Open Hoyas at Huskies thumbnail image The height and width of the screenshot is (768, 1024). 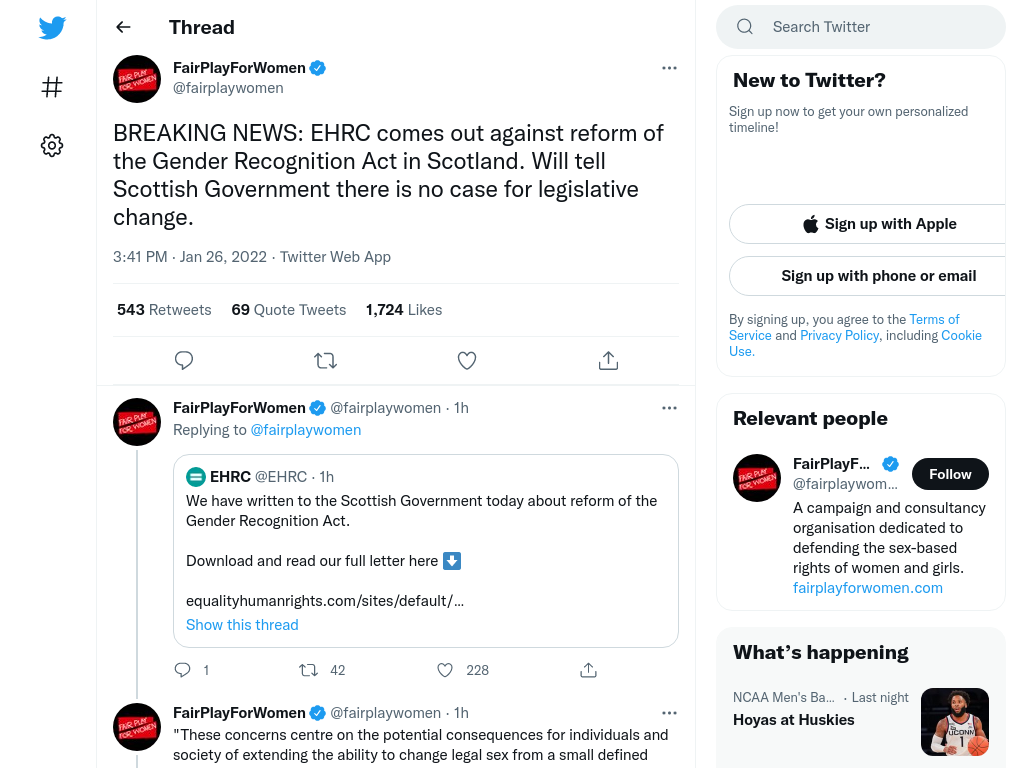pos(955,722)
